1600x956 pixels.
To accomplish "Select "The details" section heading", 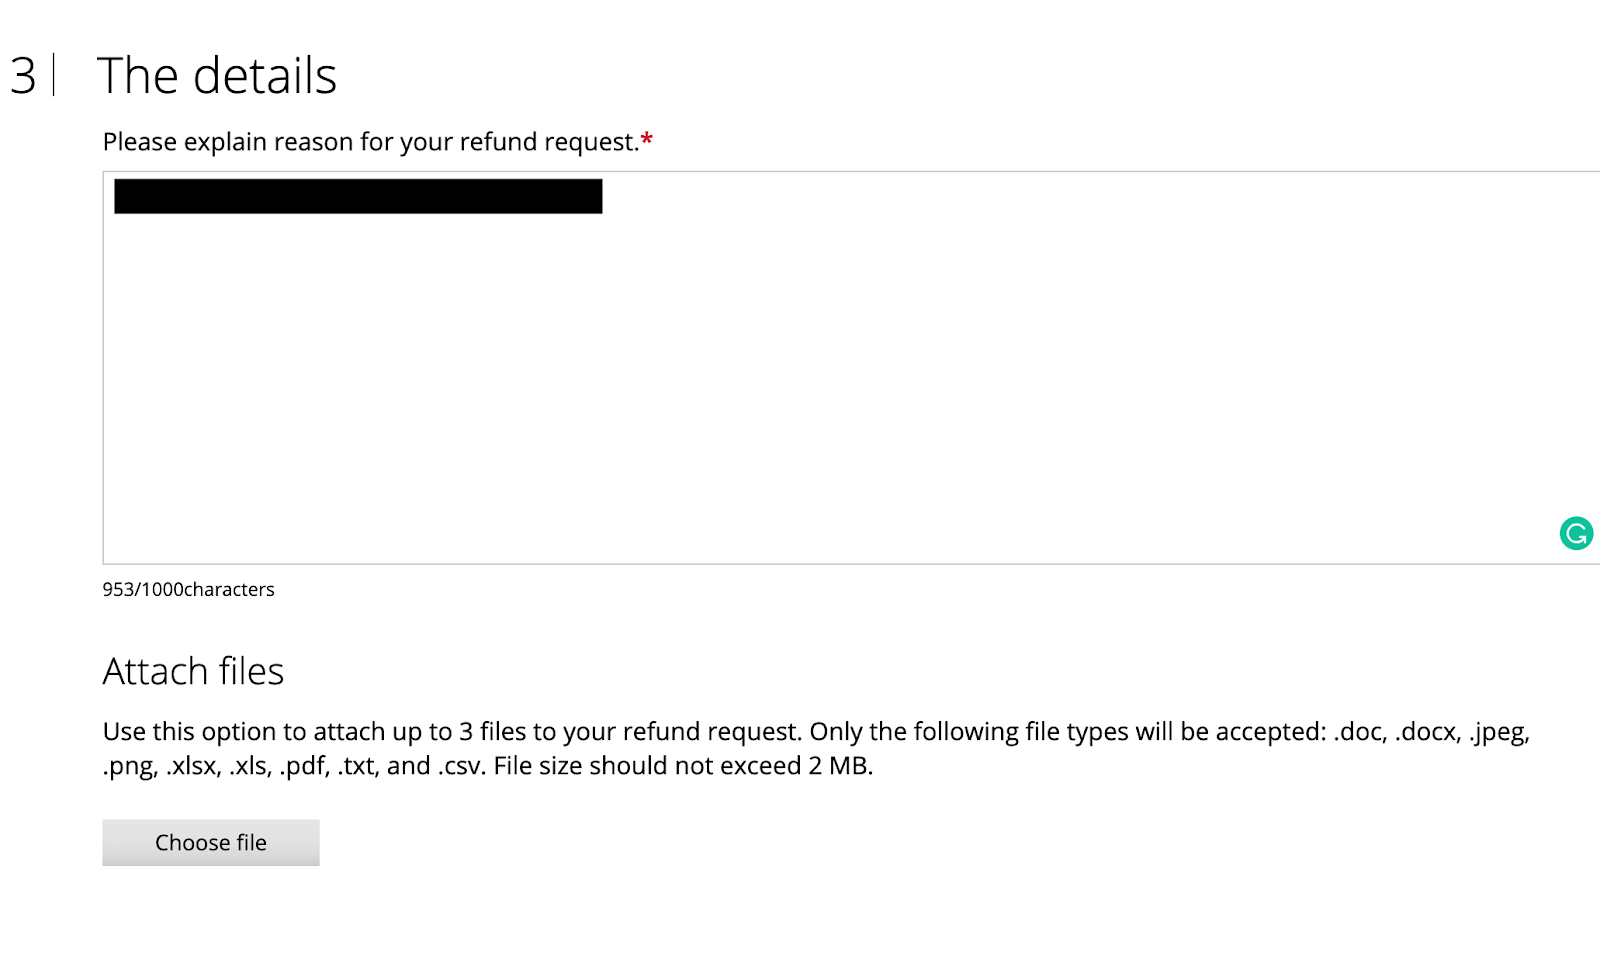I will click(x=216, y=76).
